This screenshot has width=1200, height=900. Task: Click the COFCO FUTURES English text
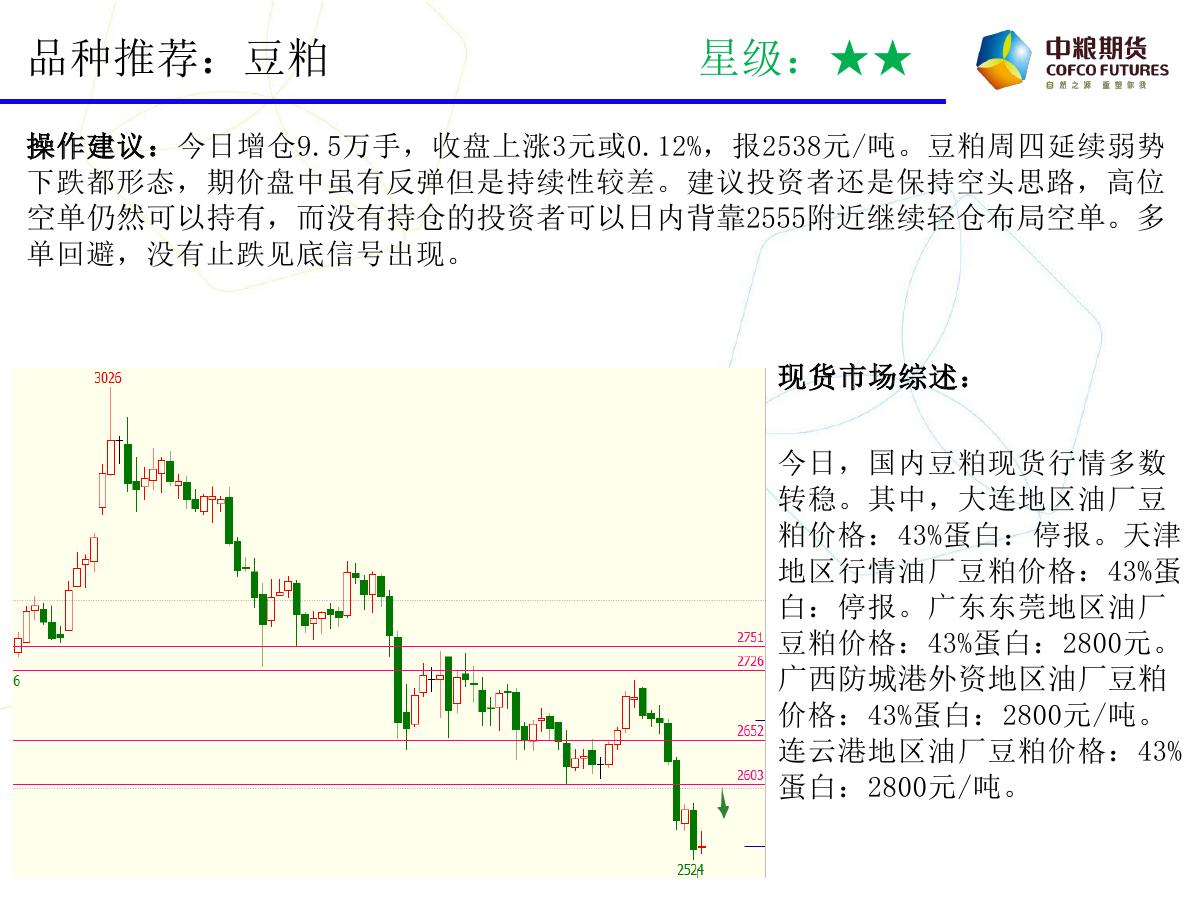pyautogui.click(x=1106, y=71)
